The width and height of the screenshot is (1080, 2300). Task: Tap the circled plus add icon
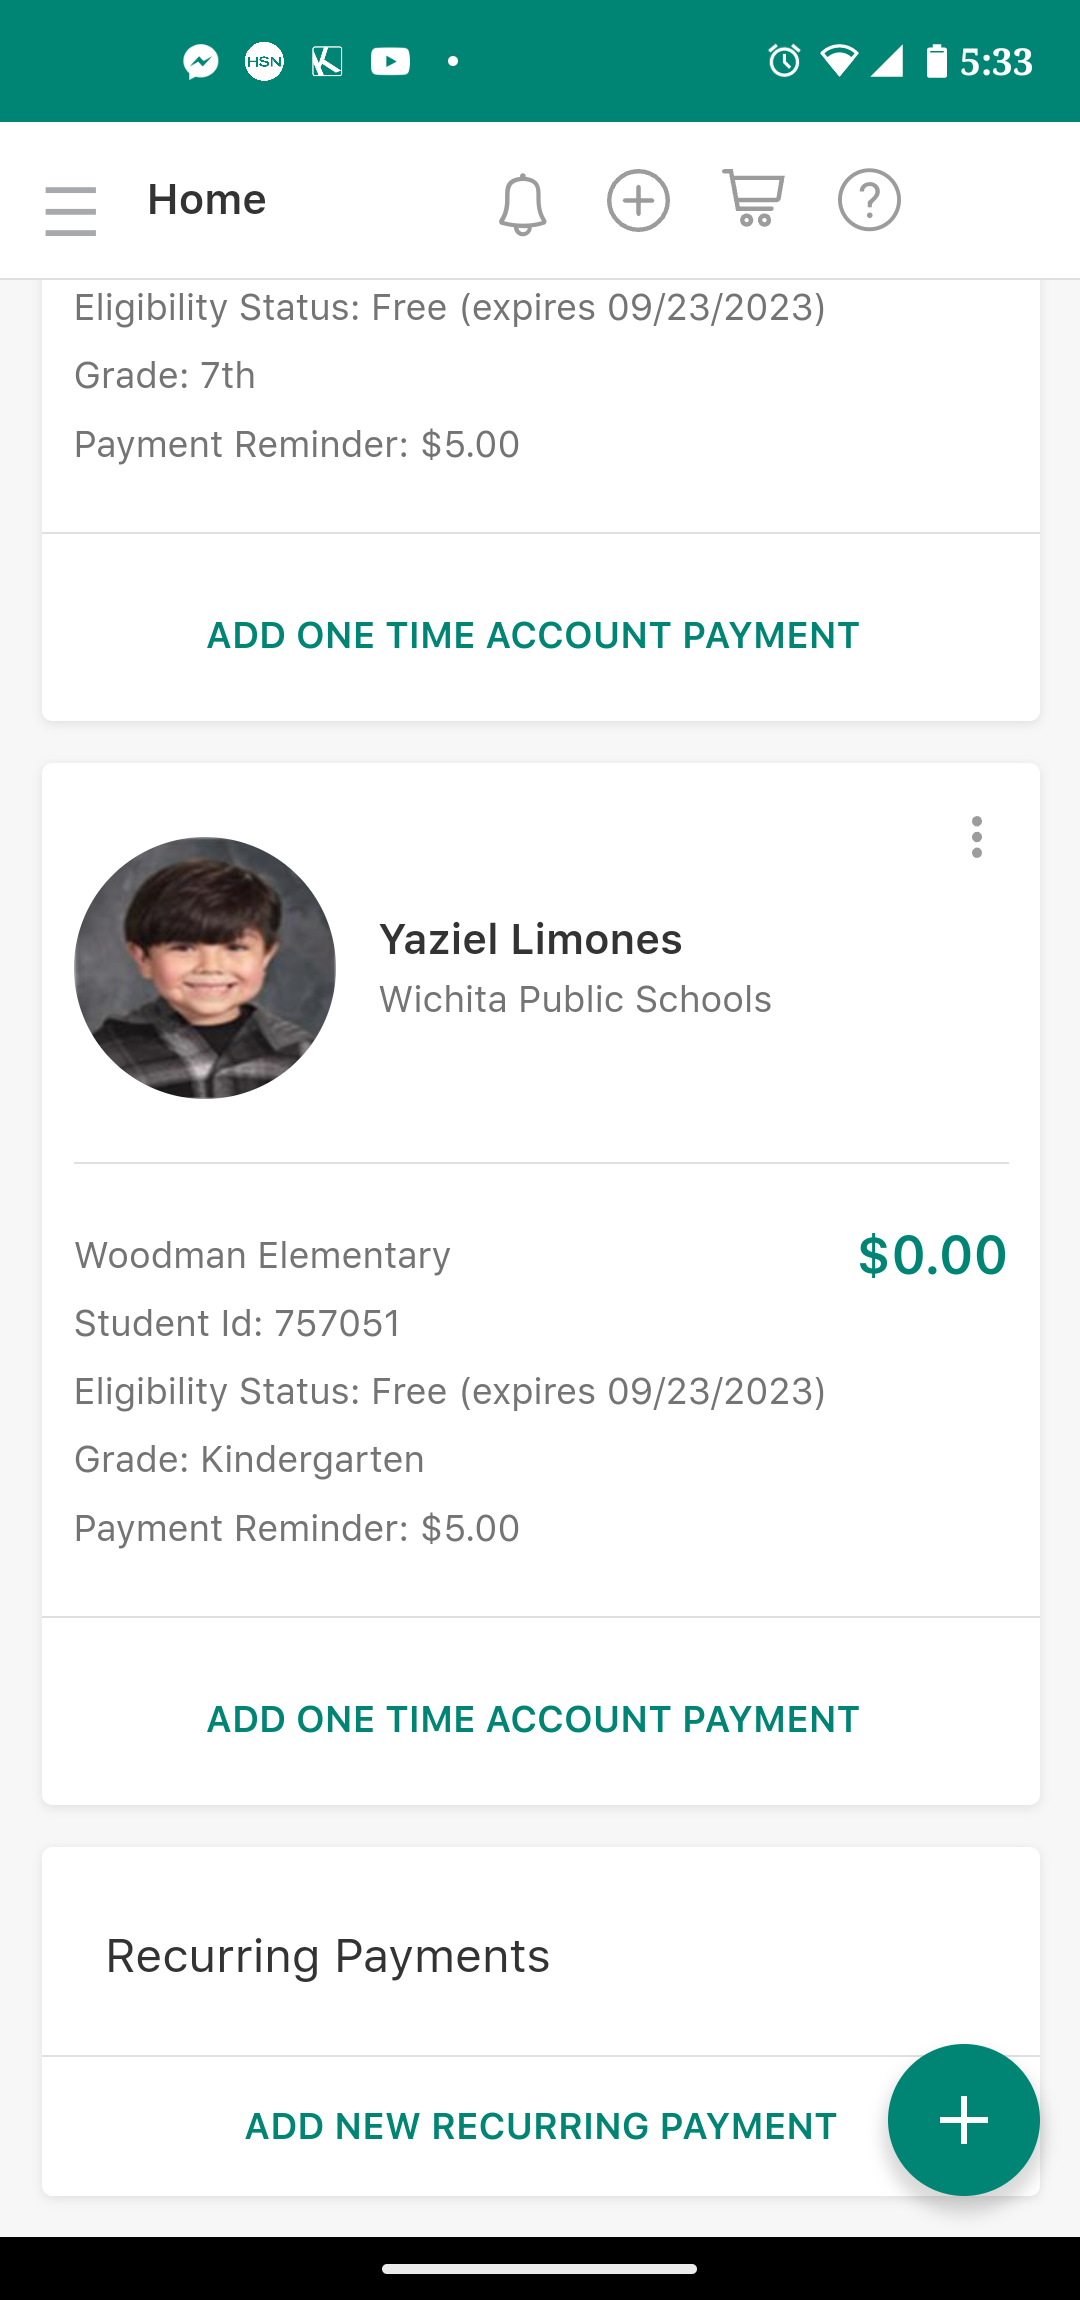tap(638, 200)
